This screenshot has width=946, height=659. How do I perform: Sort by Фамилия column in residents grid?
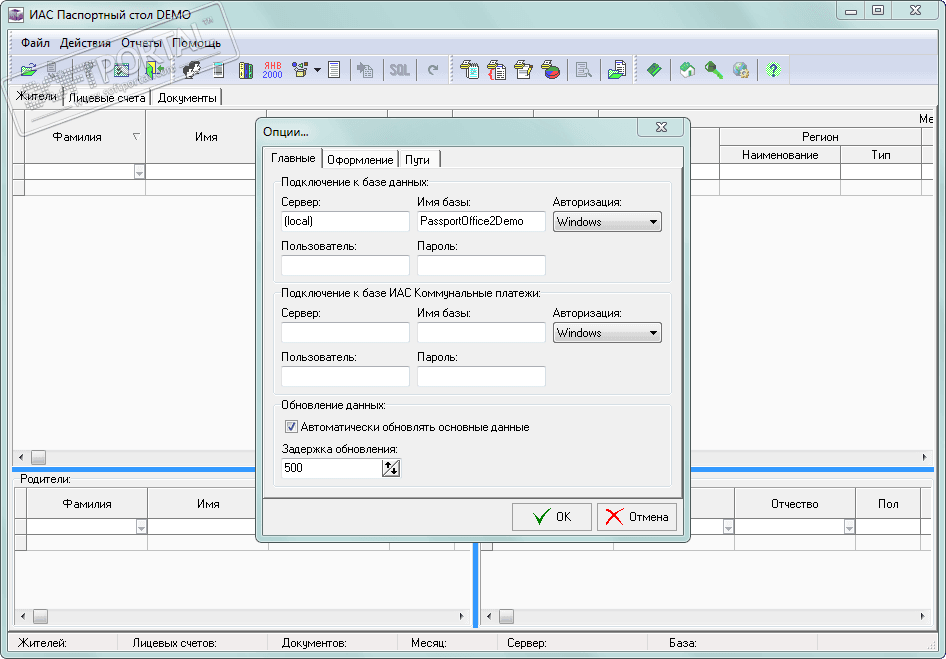(x=84, y=137)
